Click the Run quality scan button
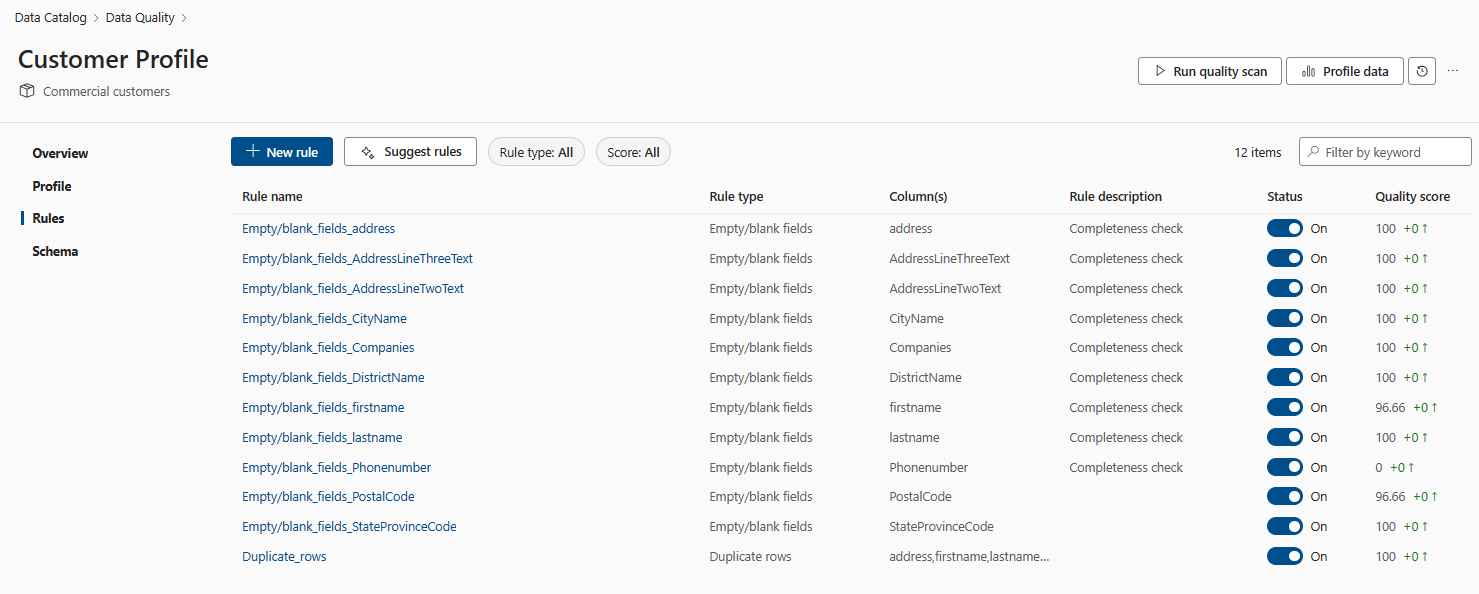This screenshot has width=1479, height=594. pos(1209,71)
